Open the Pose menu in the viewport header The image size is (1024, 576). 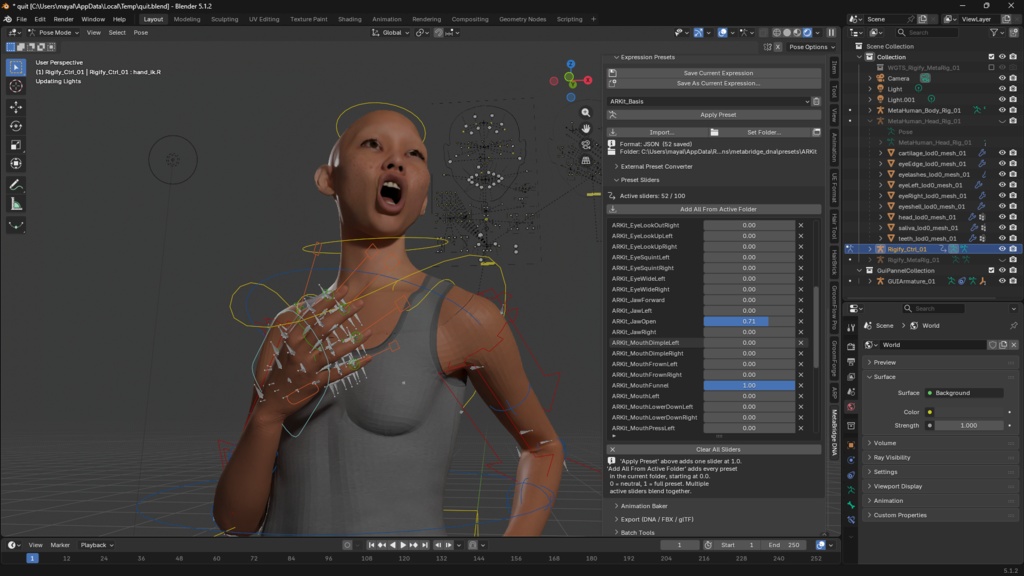tap(140, 33)
